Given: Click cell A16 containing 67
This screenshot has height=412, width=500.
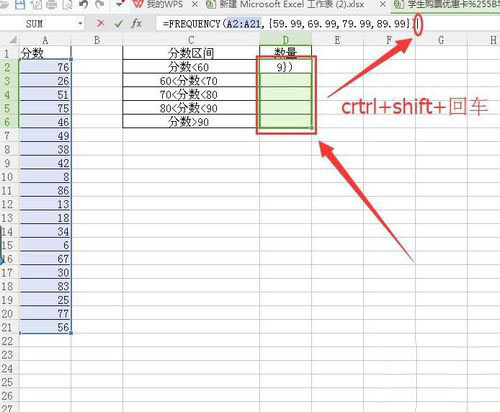Looking at the screenshot, I should click(45, 259).
